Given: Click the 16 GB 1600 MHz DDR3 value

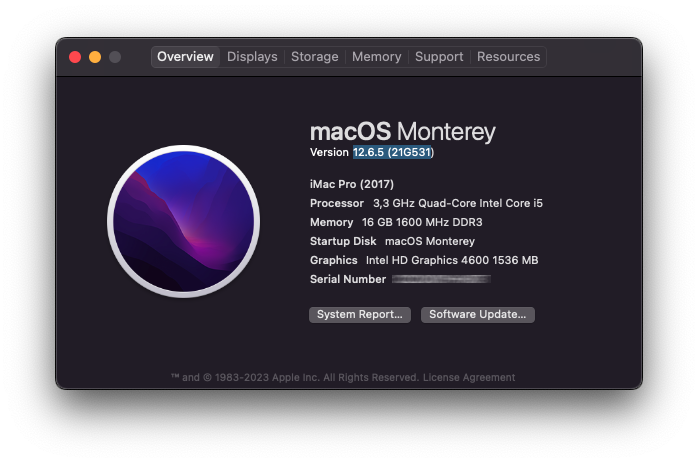Looking at the screenshot, I should [x=422, y=222].
